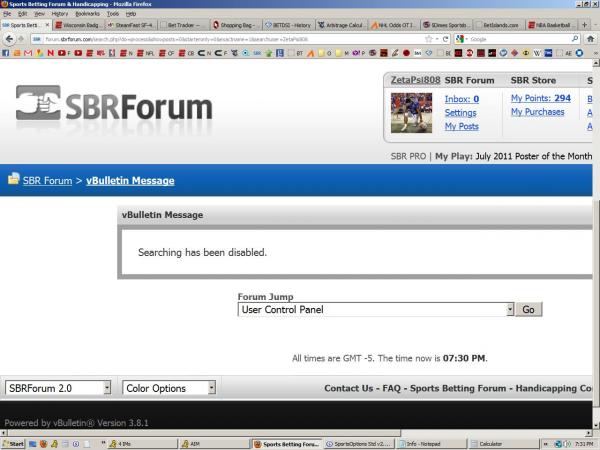Click the Google search magnifier icon
The image size is (600, 450).
pos(575,39)
